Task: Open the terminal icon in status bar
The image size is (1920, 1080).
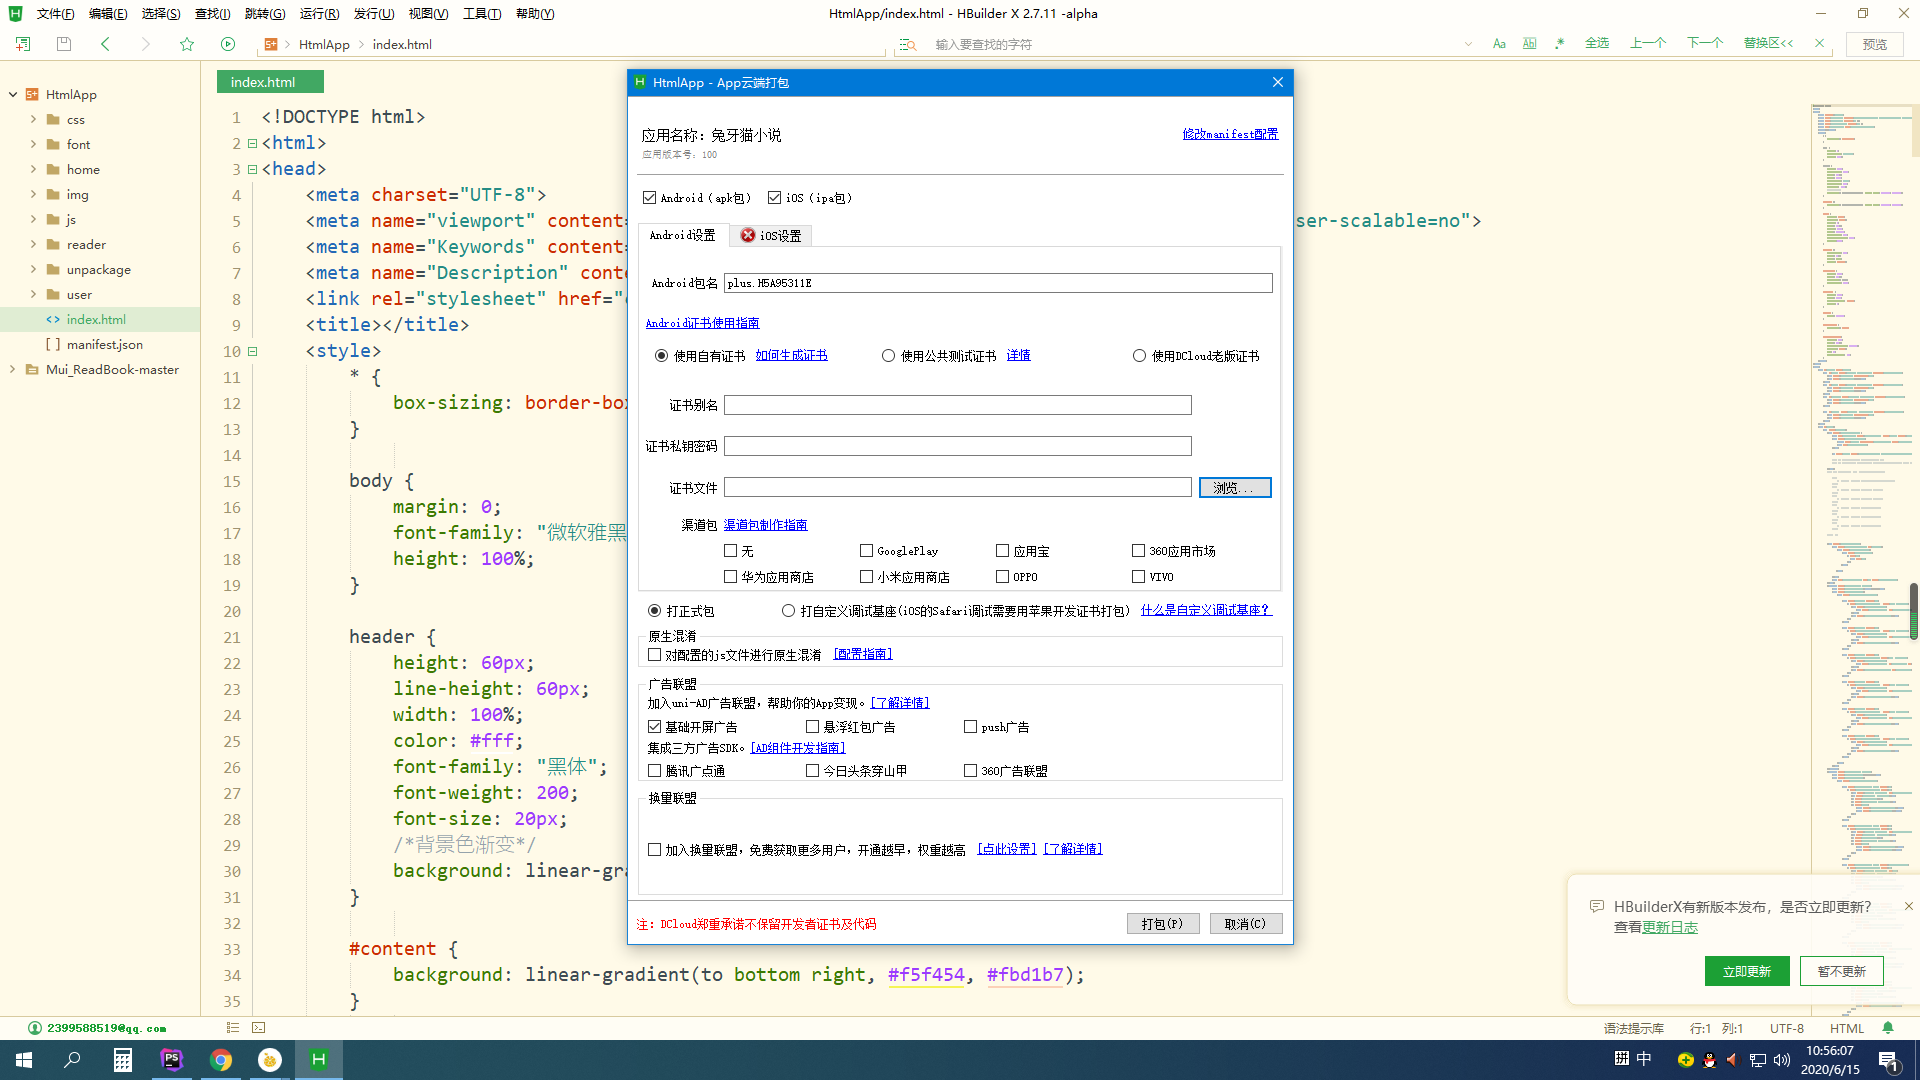Action: [259, 1027]
